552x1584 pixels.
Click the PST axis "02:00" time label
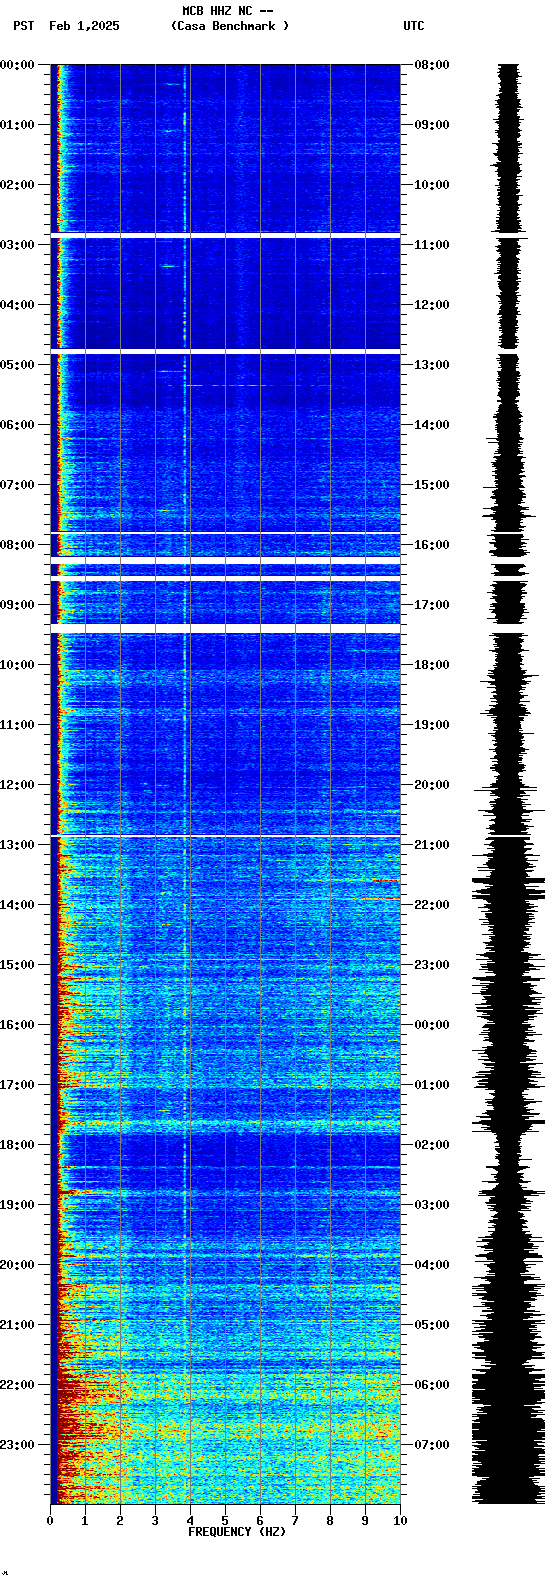point(17,185)
